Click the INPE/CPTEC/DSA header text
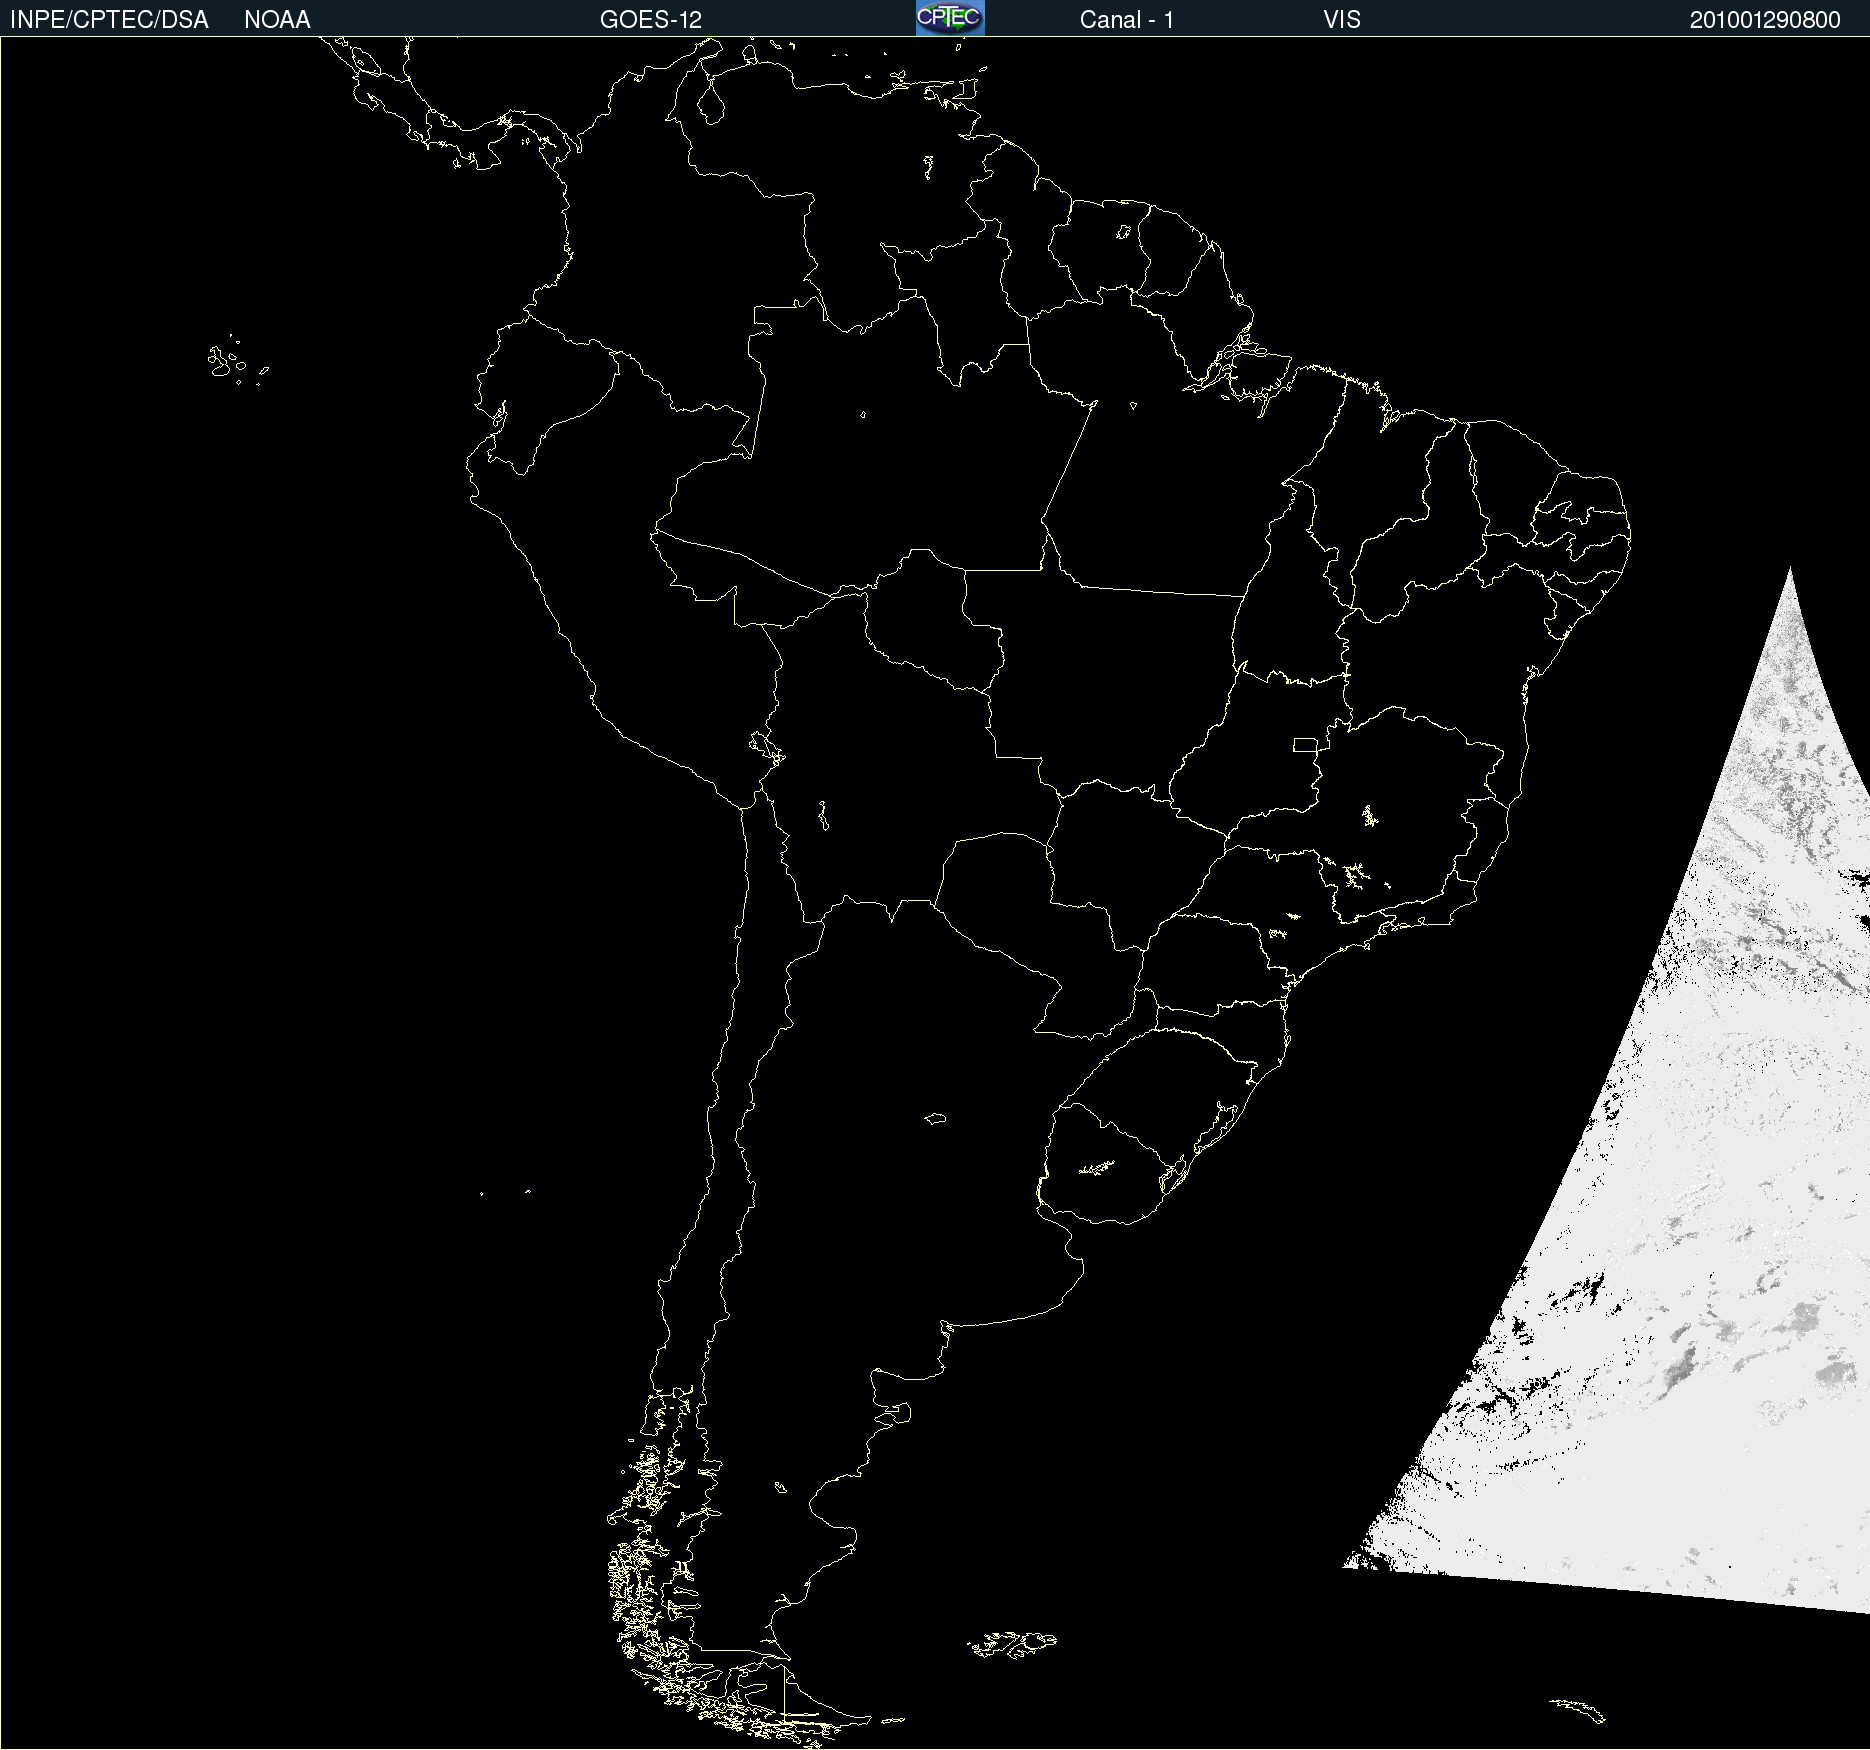The height and width of the screenshot is (1750, 1870). (x=109, y=20)
